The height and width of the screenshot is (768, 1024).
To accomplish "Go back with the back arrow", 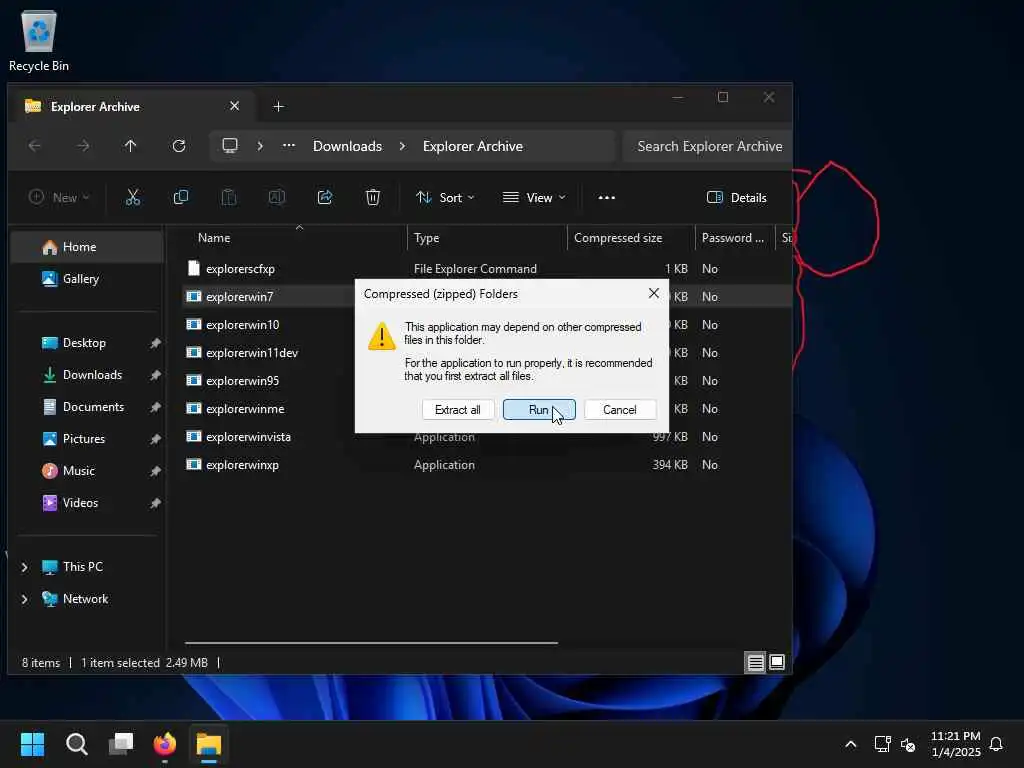I will [35, 146].
